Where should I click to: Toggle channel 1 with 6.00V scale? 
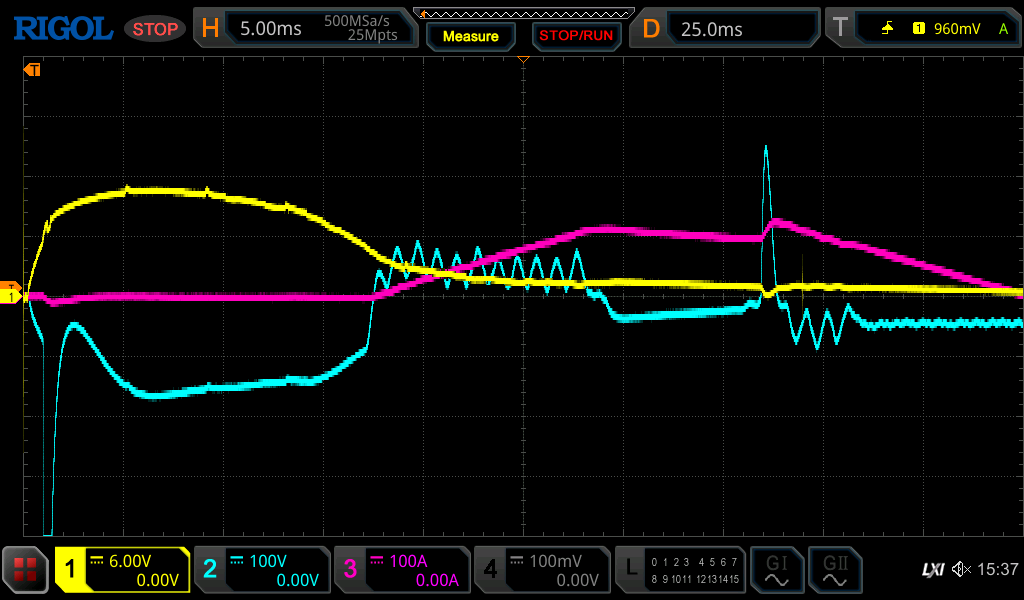(x=123, y=570)
